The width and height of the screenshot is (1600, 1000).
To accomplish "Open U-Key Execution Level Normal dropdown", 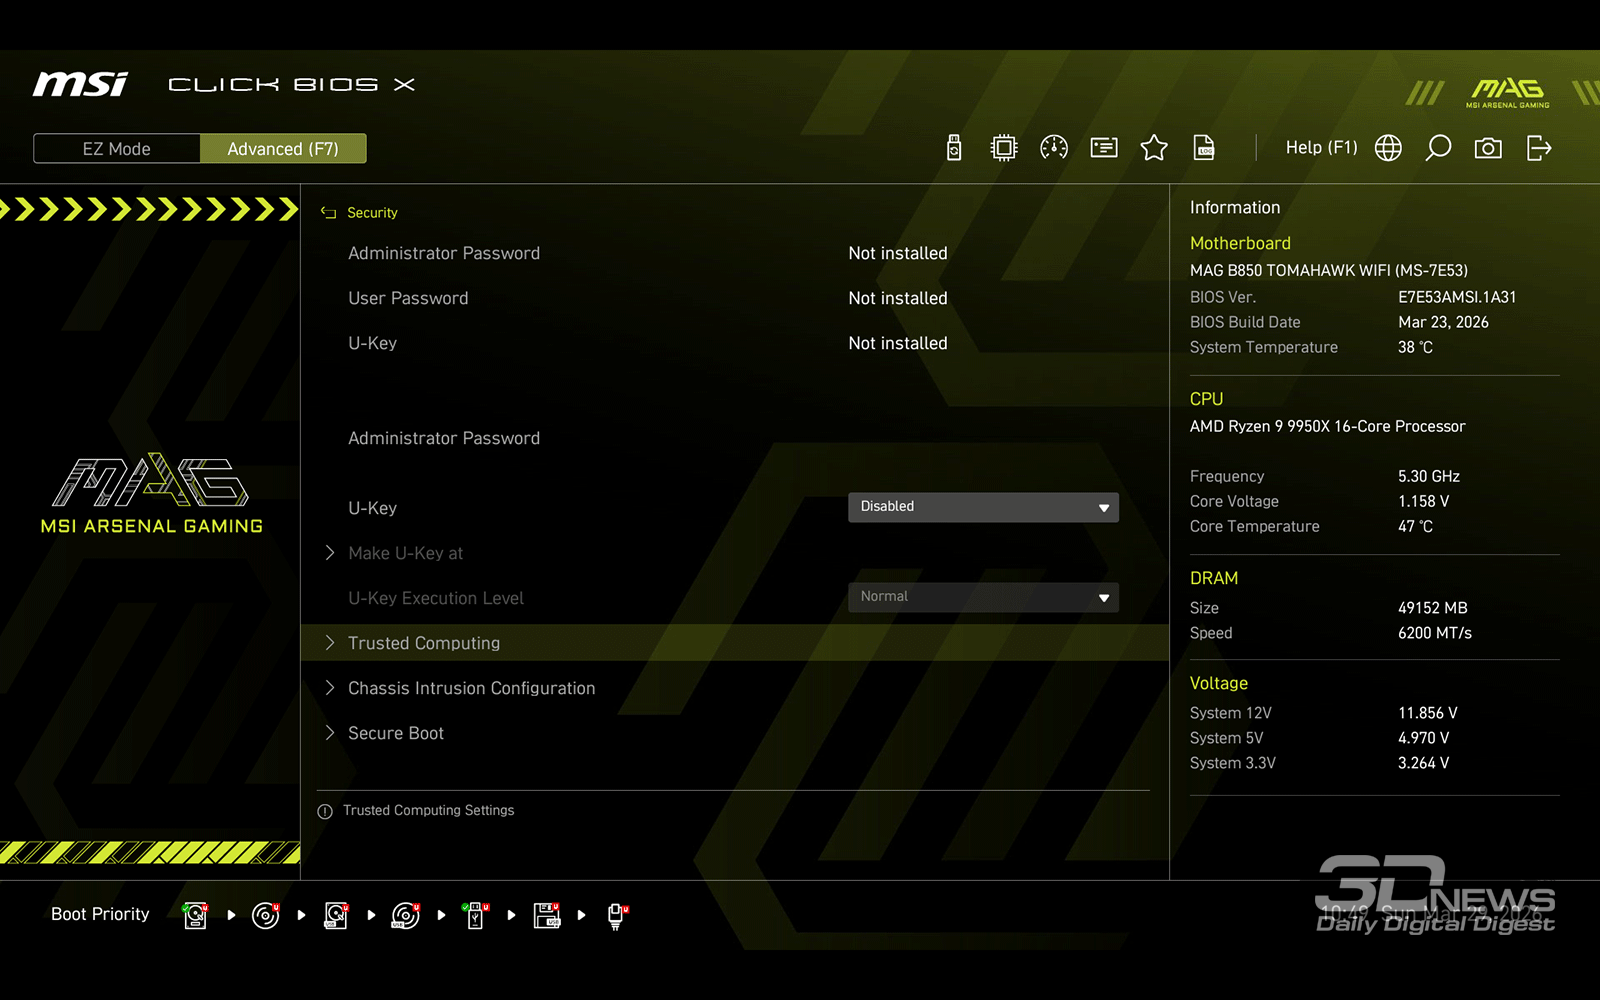I will [x=983, y=597].
